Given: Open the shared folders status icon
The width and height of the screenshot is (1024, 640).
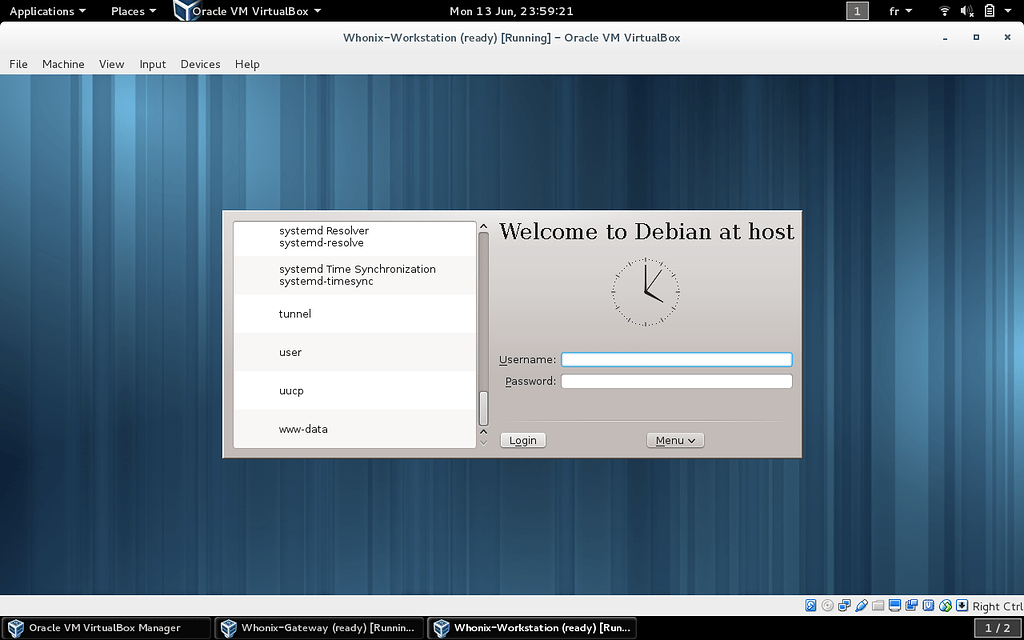Looking at the screenshot, I should pos(877,605).
